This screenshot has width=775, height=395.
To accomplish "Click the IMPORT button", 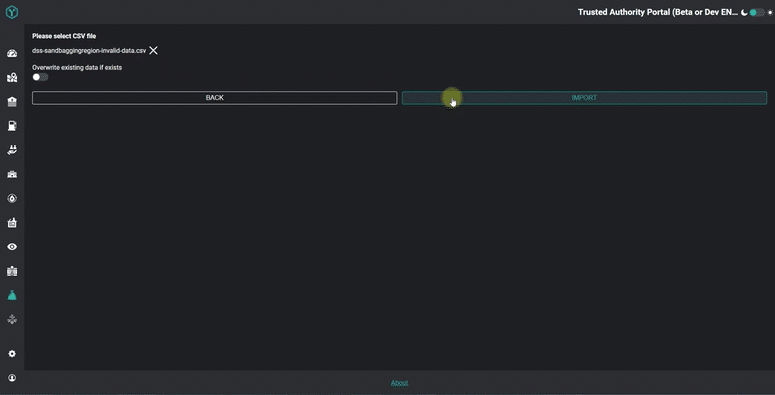I will coord(584,98).
